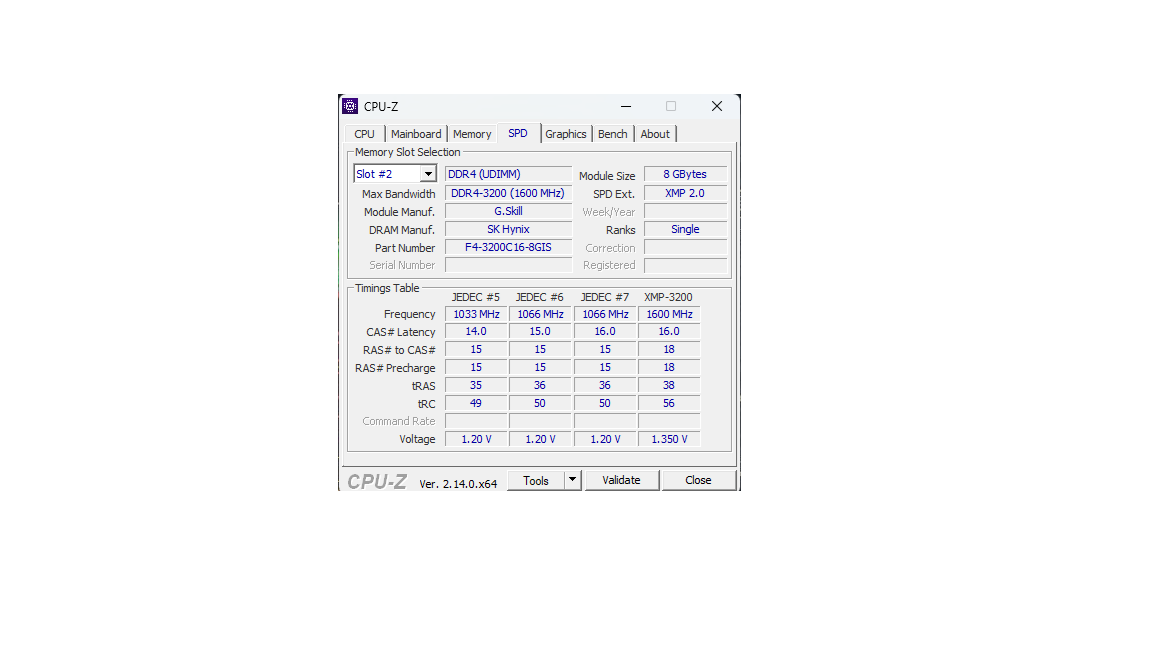This screenshot has width=1152, height=648.
Task: Click the empty JEDEC #5 Command Rate field
Action: click(x=476, y=421)
